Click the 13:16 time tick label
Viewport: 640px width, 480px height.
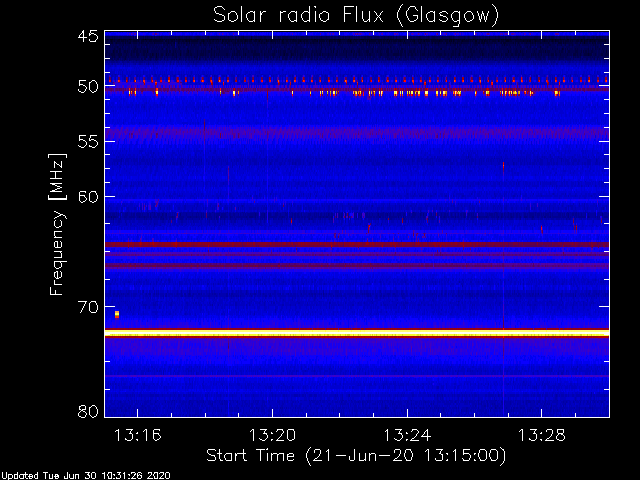pyautogui.click(x=138, y=435)
